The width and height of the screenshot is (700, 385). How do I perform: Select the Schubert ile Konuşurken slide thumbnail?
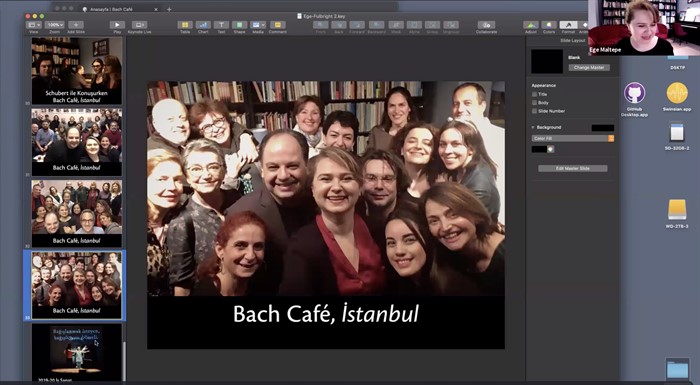(x=76, y=71)
